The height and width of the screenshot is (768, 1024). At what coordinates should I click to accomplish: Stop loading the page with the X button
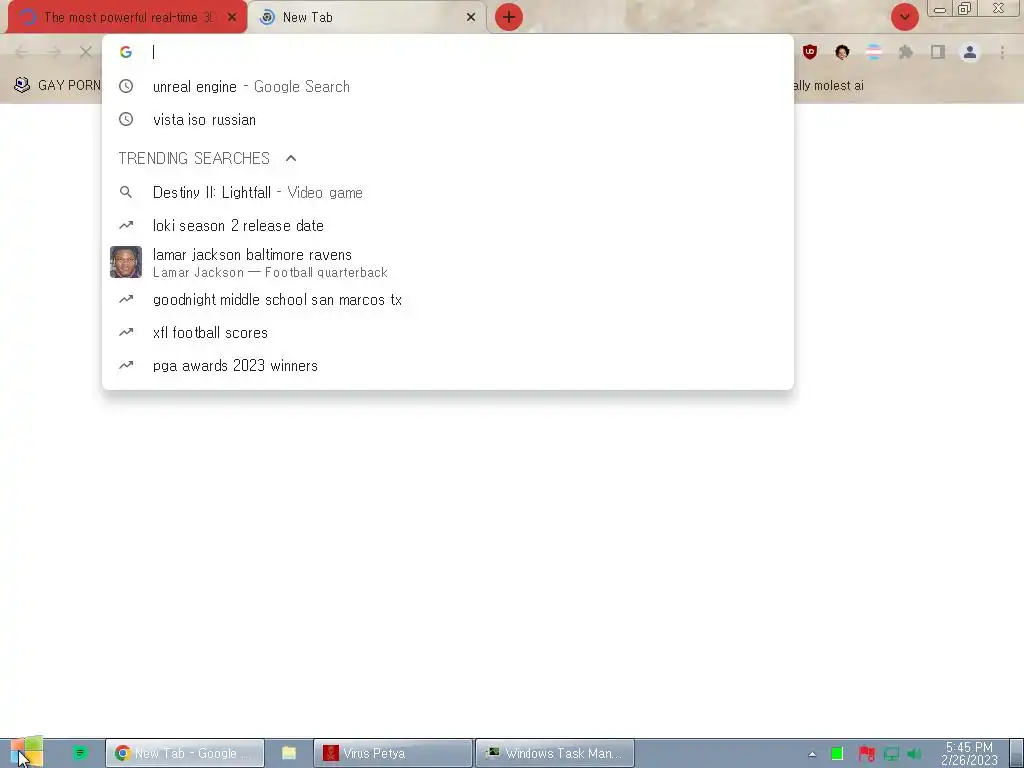point(86,52)
